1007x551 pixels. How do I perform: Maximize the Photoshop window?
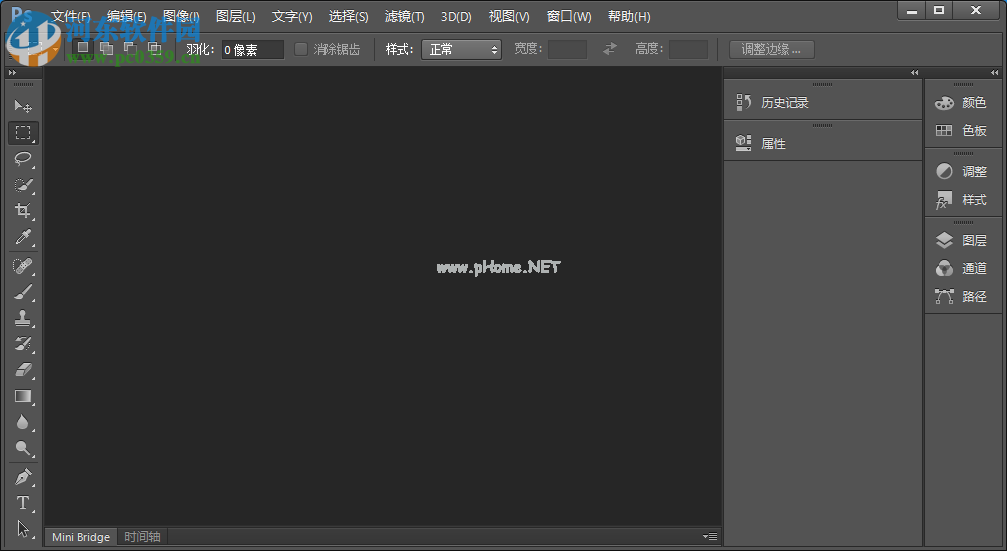click(939, 10)
